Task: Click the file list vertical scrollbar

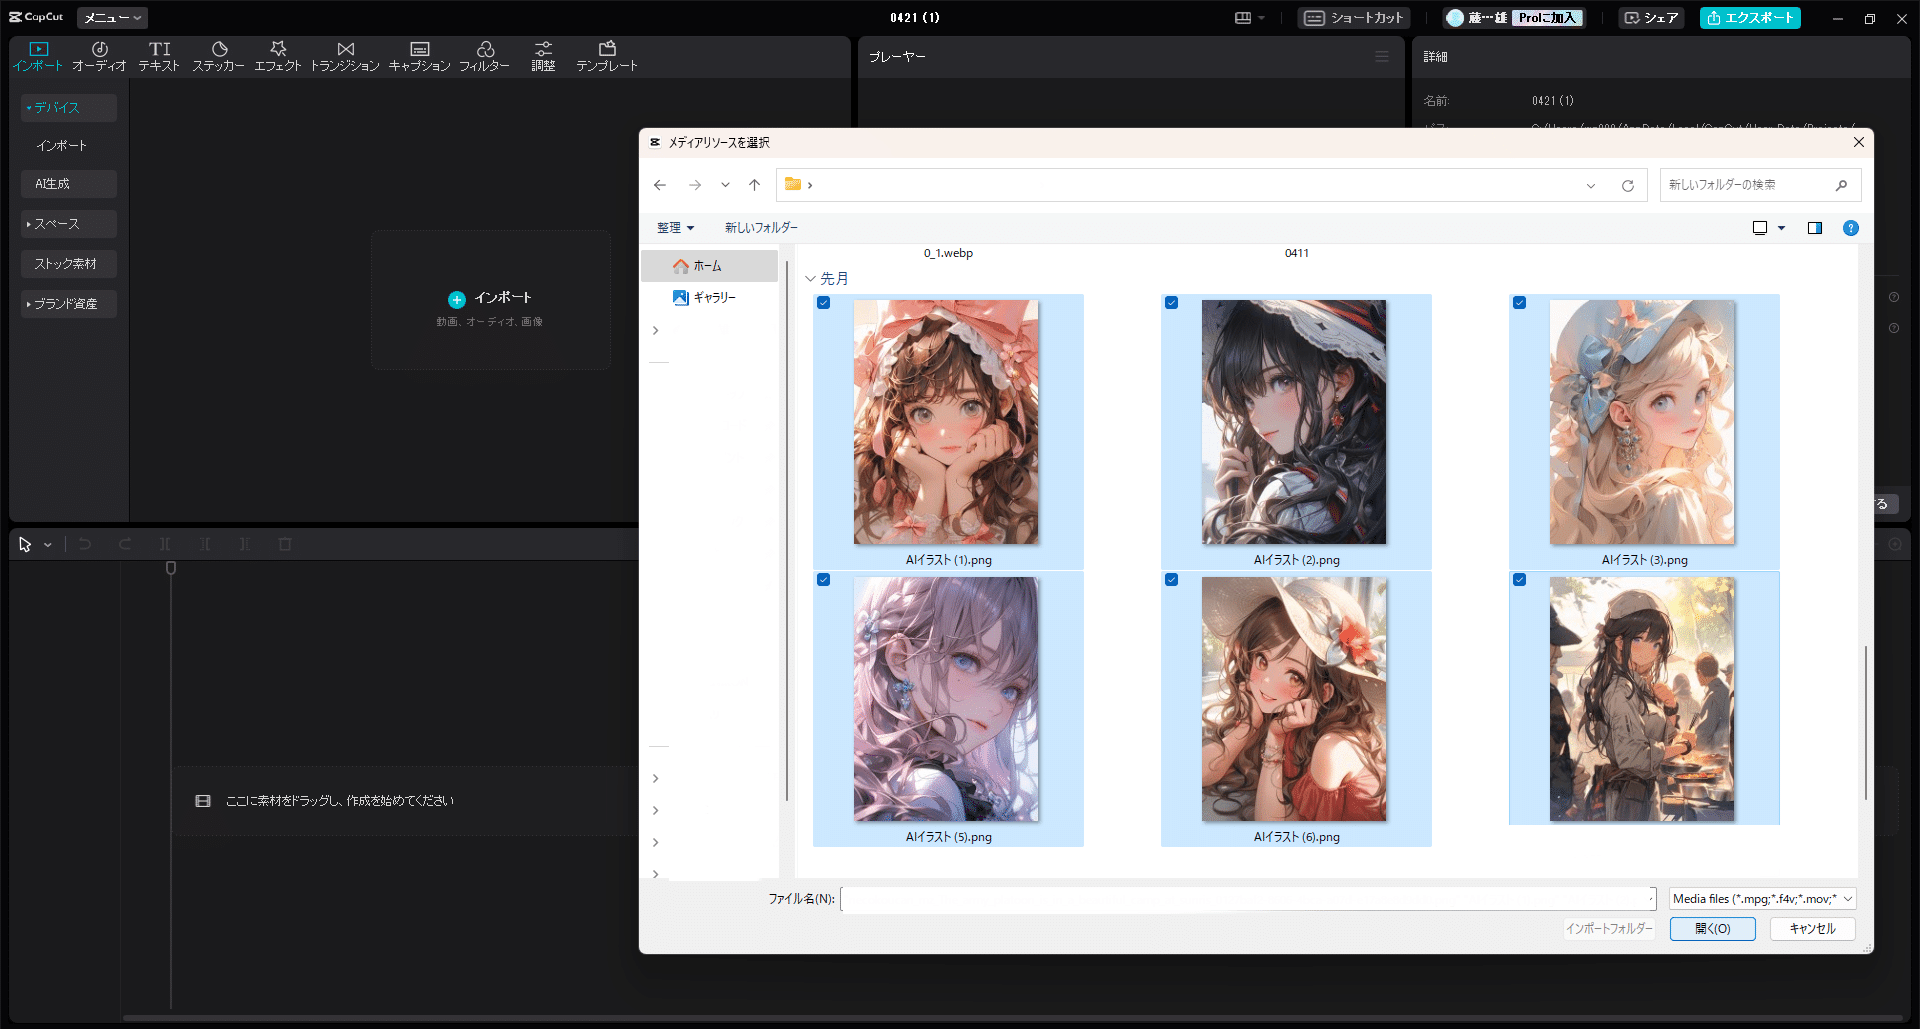Action: tap(1866, 722)
